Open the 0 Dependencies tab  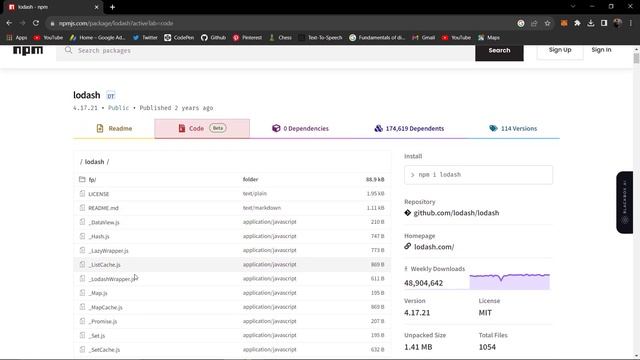click(x=300, y=129)
